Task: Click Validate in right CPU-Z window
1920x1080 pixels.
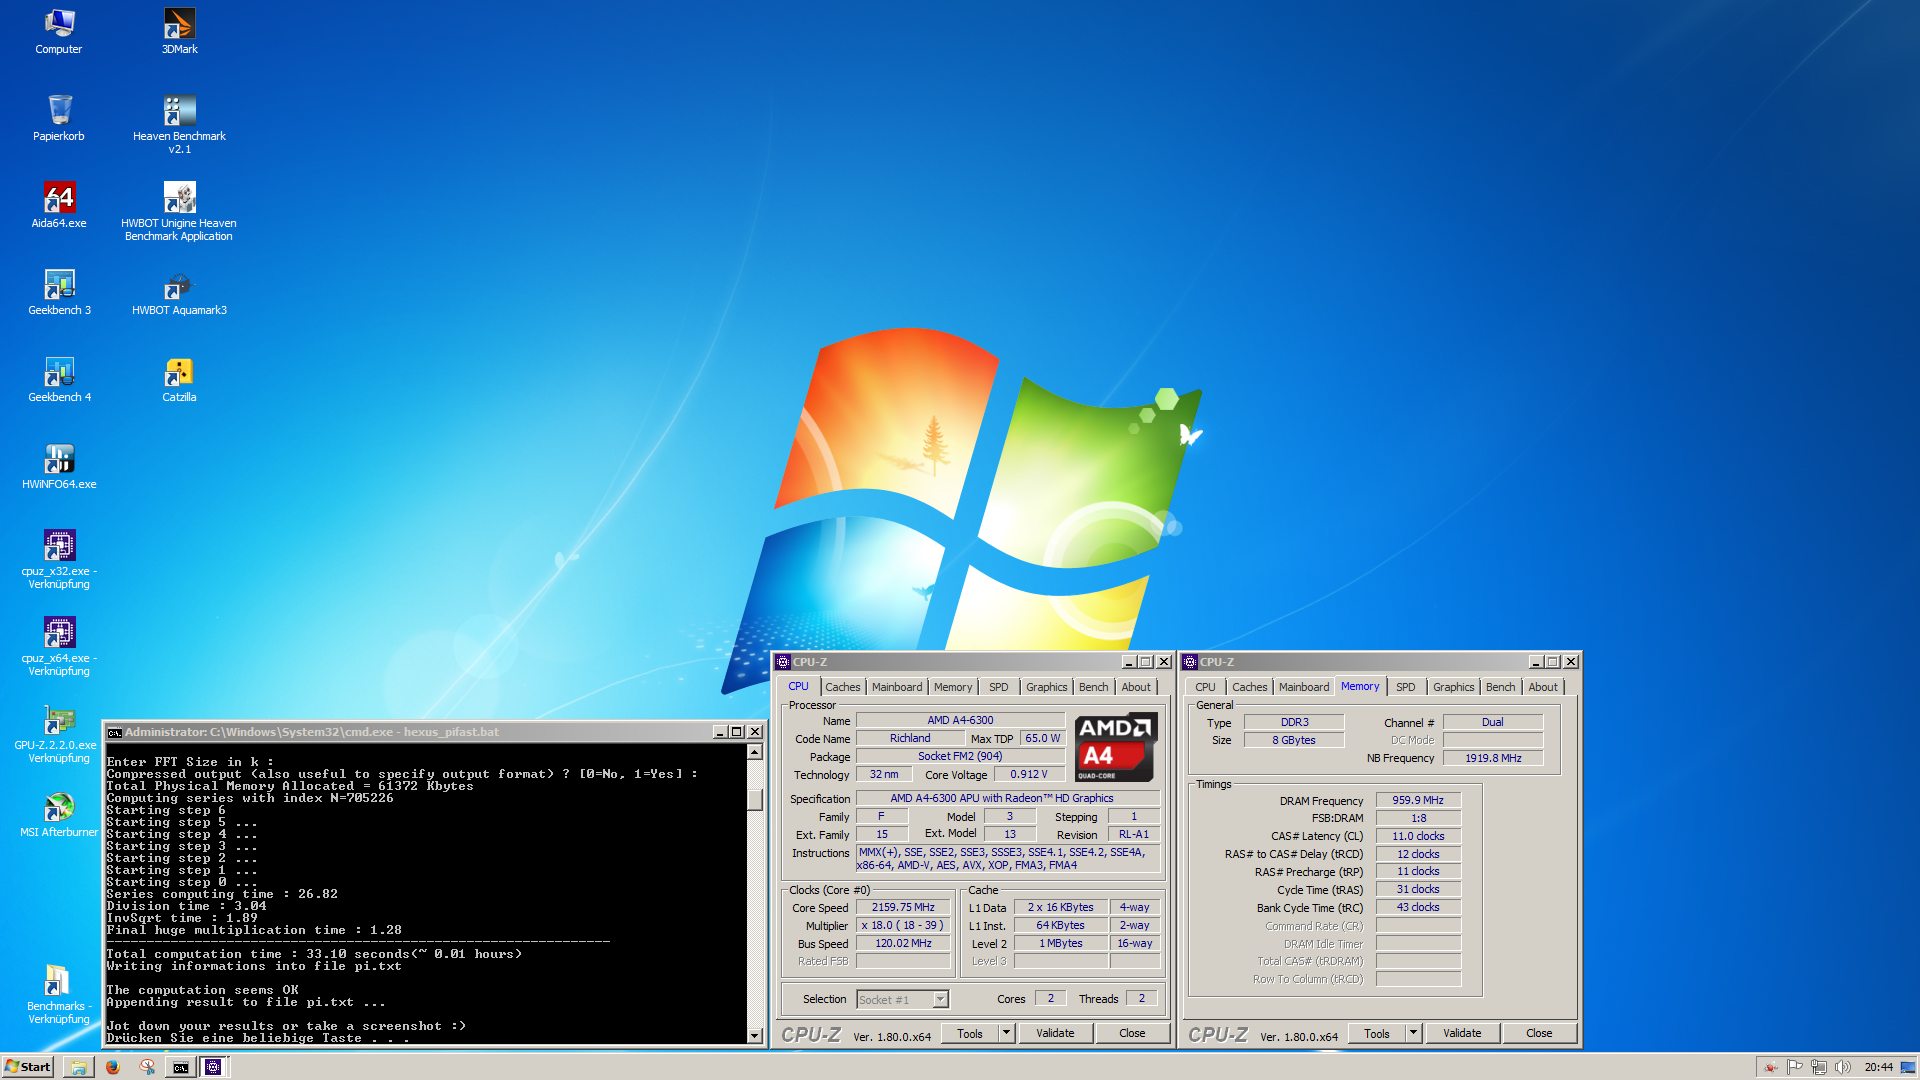Action: point(1462,1034)
